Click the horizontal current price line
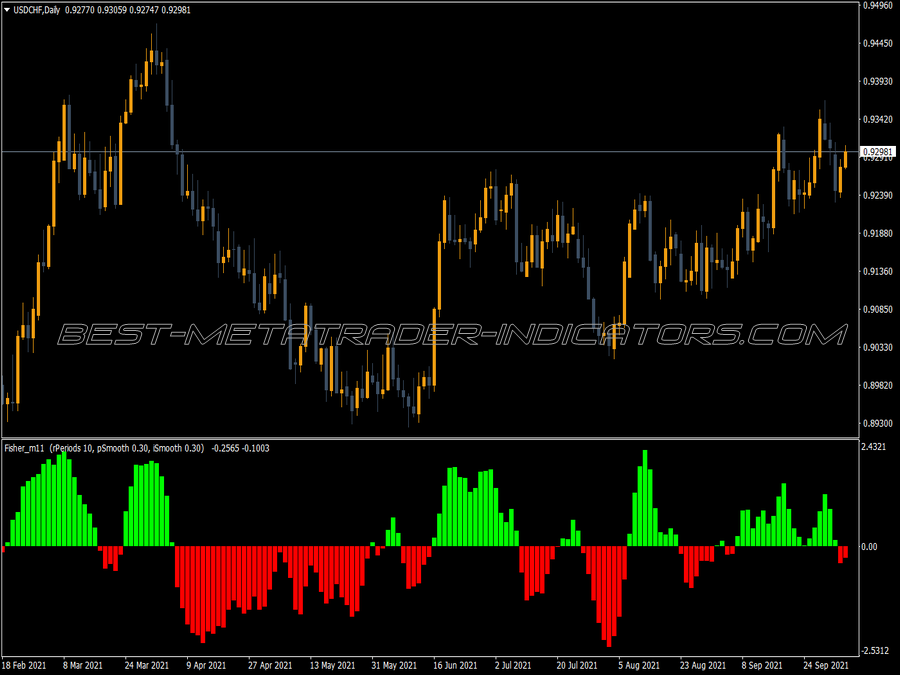Screen dimensions: 900x675 tap(429, 152)
